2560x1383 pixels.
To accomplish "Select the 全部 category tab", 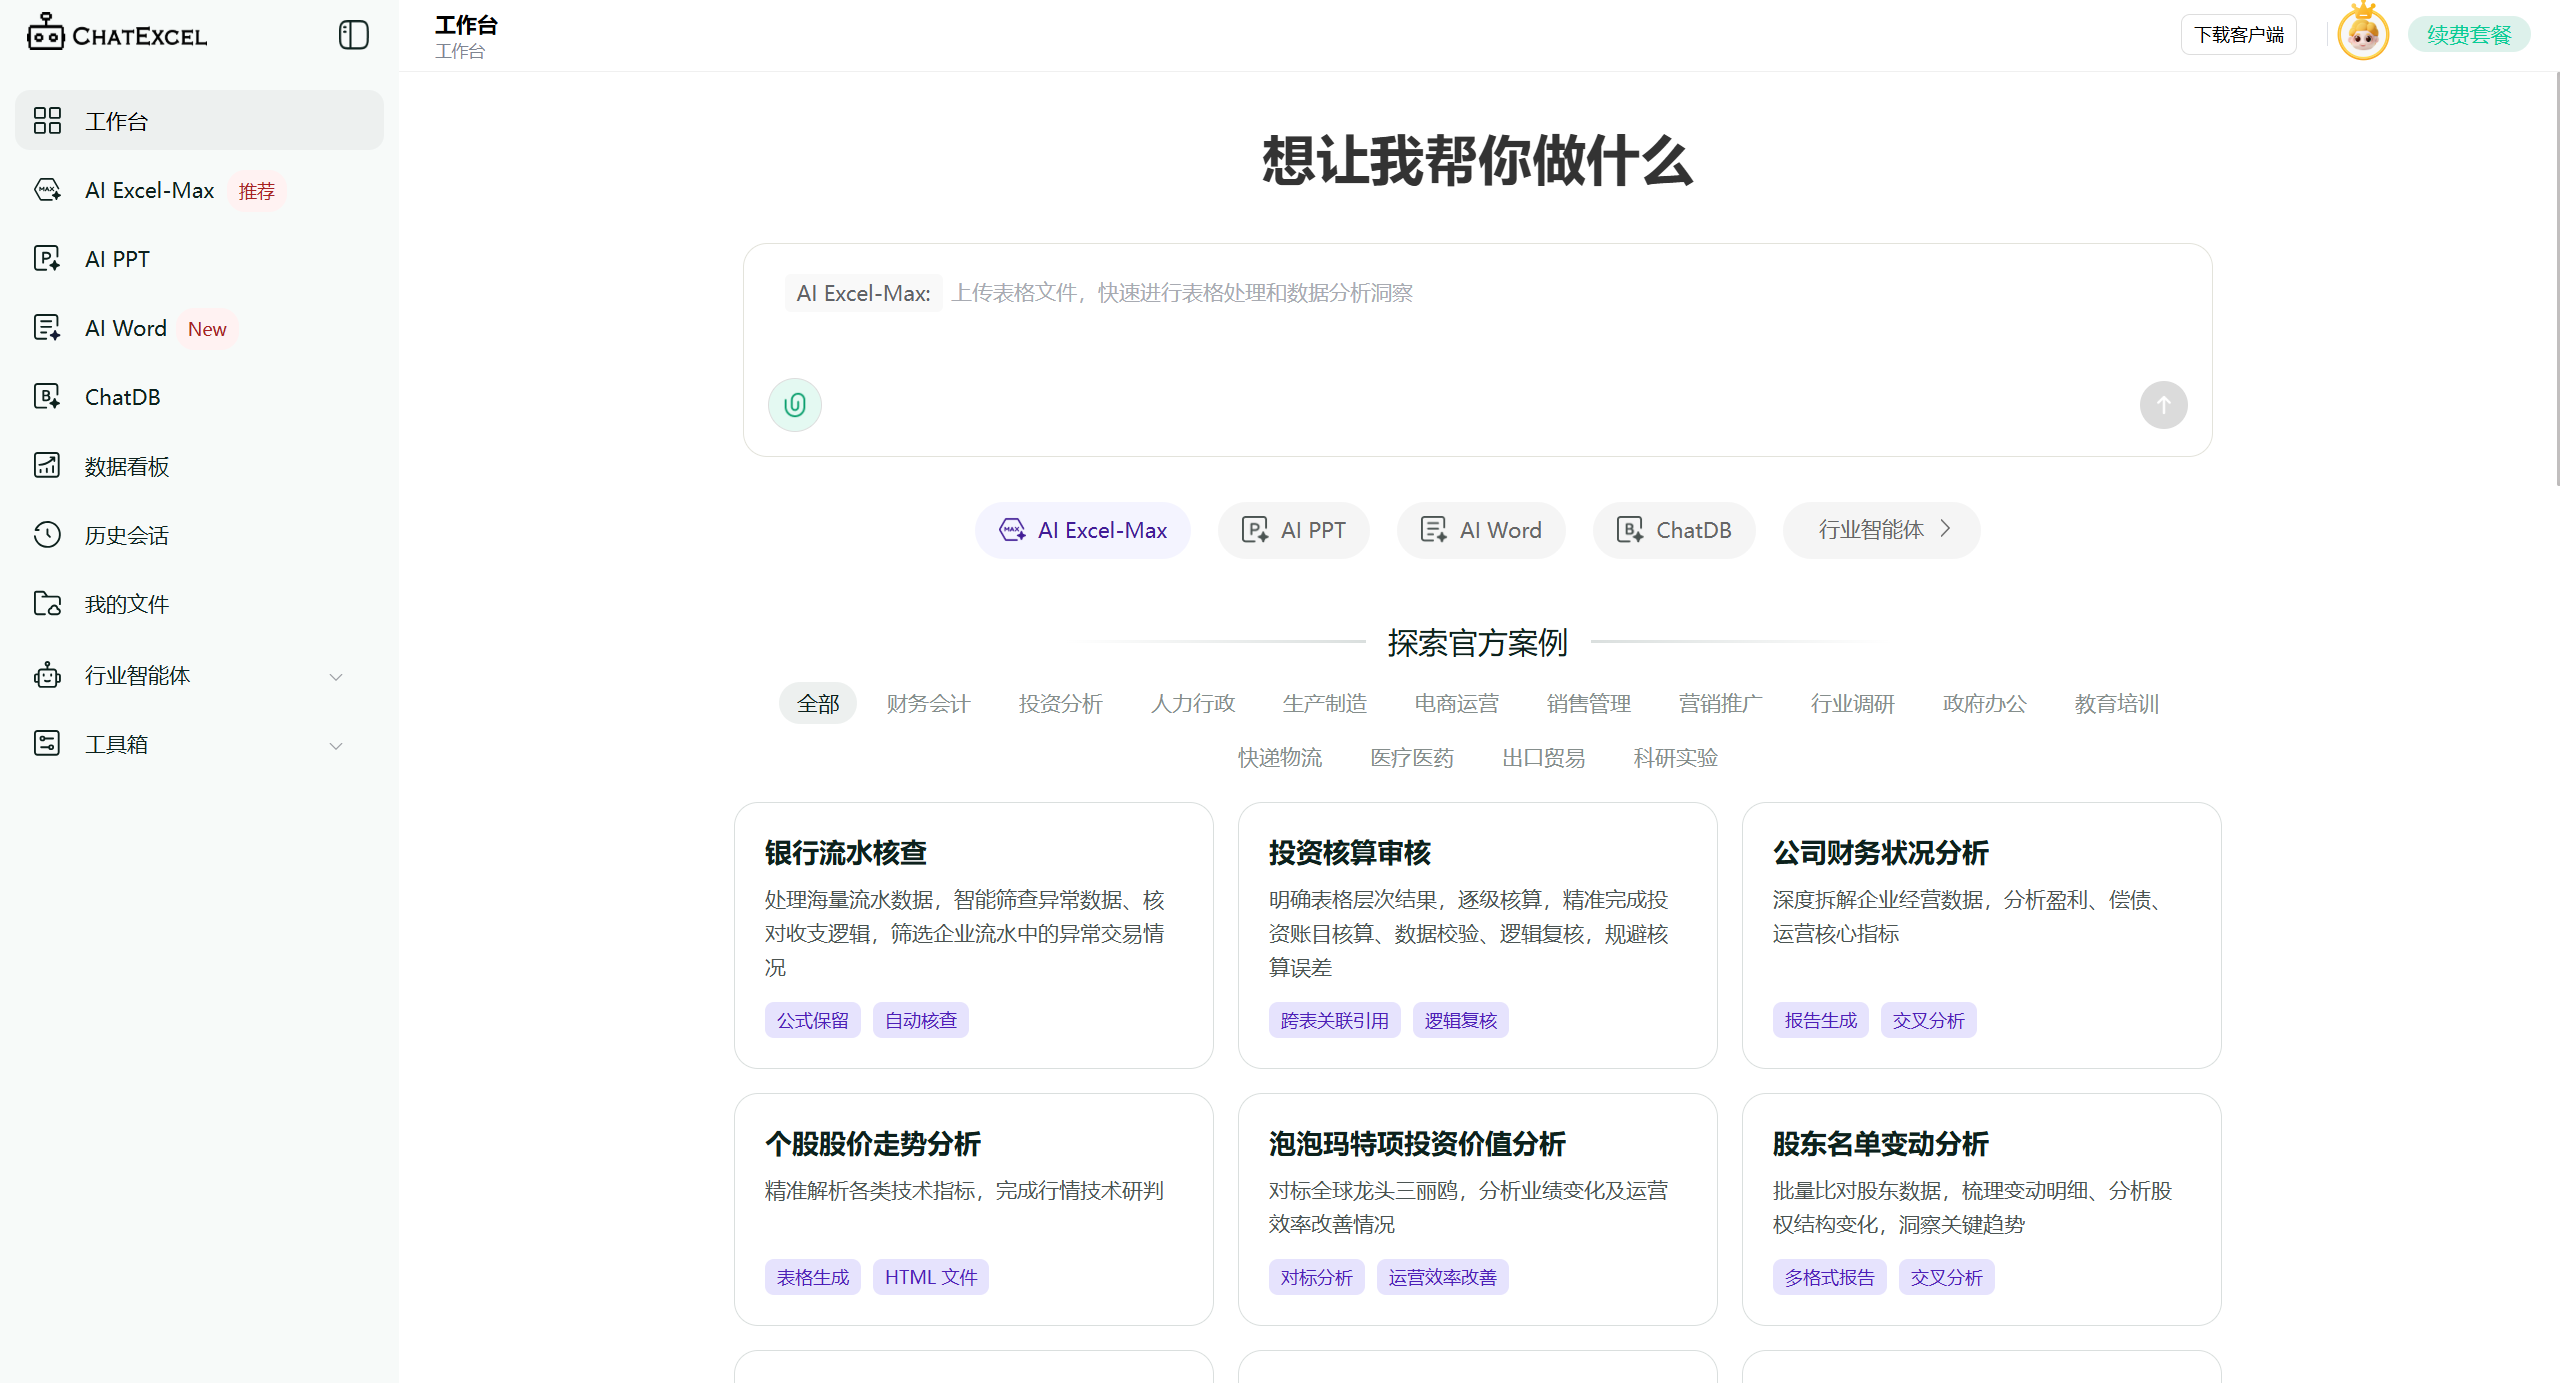I will 818,704.
